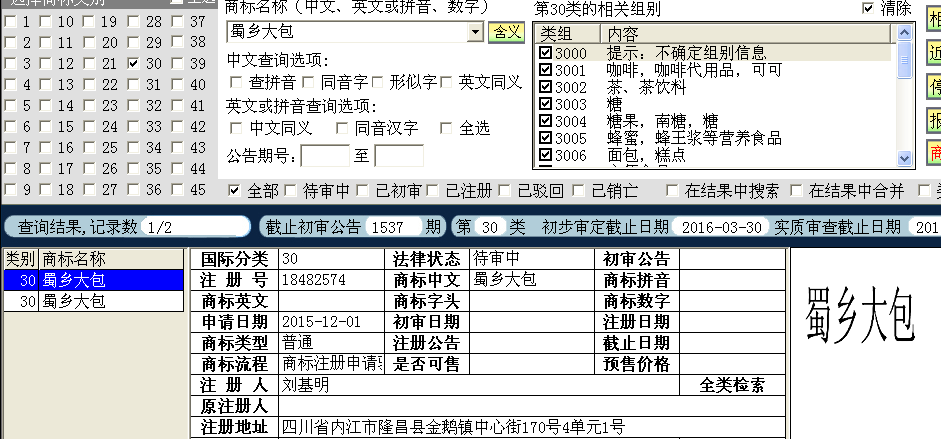Uncheck group 3004 糖果 checkbox
This screenshot has width=941, height=439.
click(545, 121)
